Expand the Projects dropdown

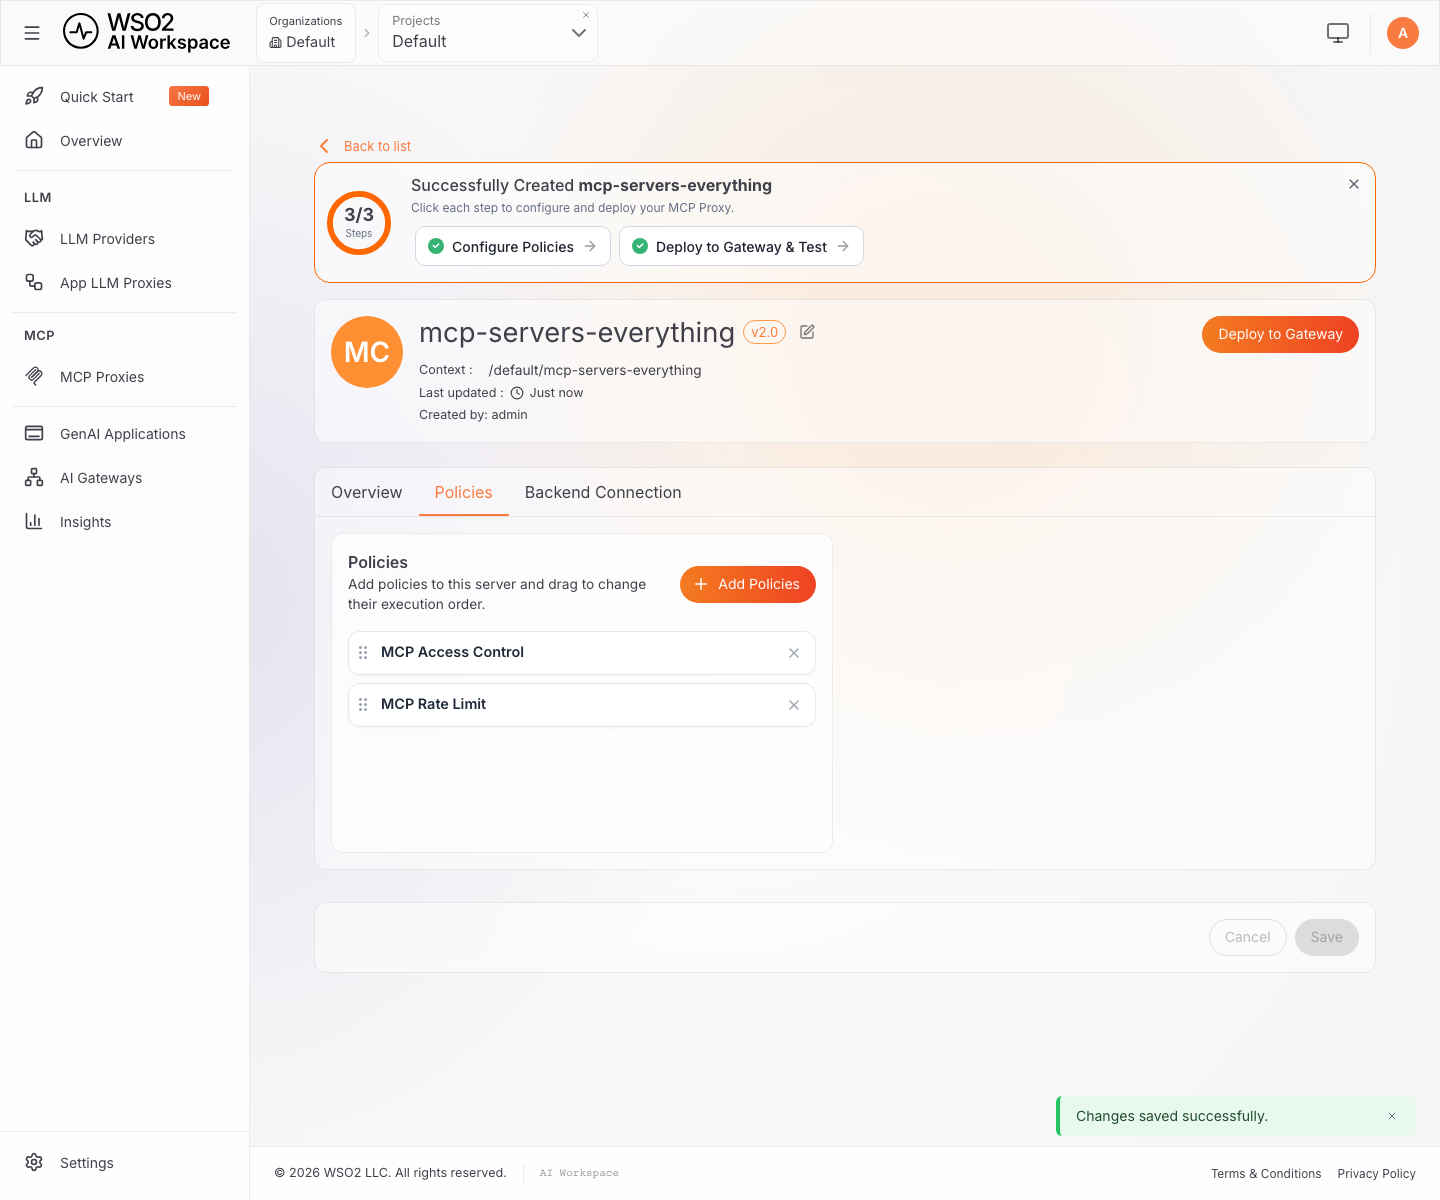tap(579, 33)
